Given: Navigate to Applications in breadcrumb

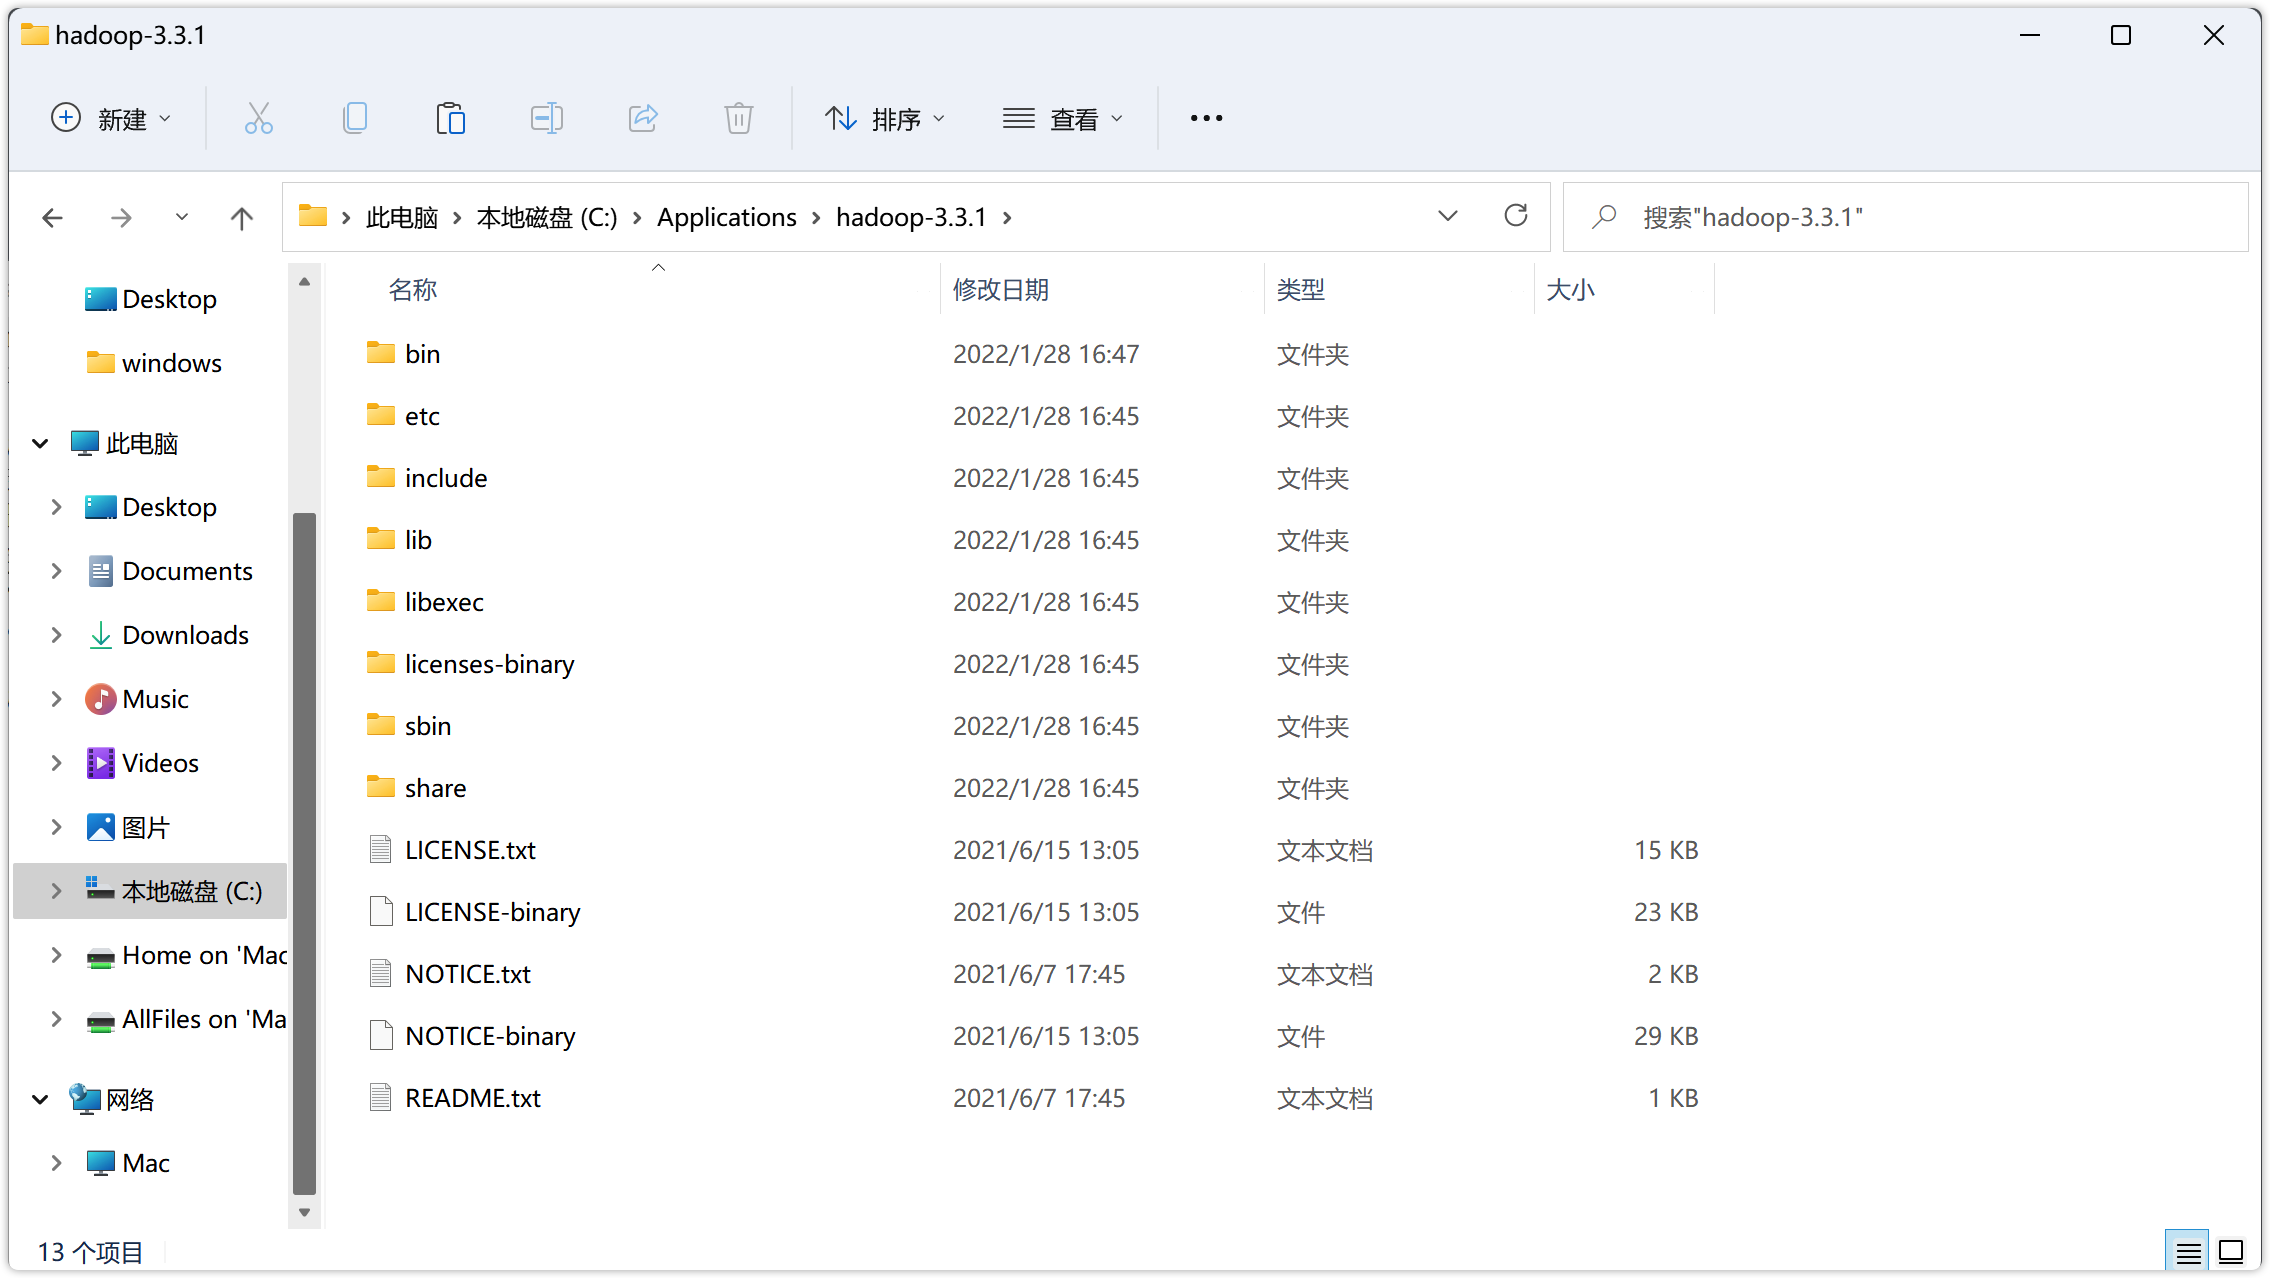Looking at the screenshot, I should click(726, 217).
